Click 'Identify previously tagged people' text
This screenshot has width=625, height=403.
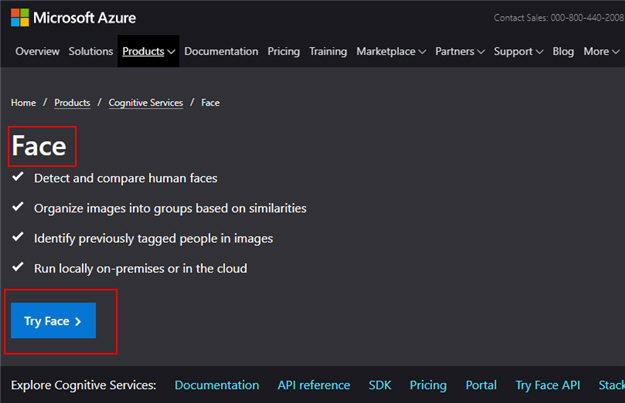(153, 238)
